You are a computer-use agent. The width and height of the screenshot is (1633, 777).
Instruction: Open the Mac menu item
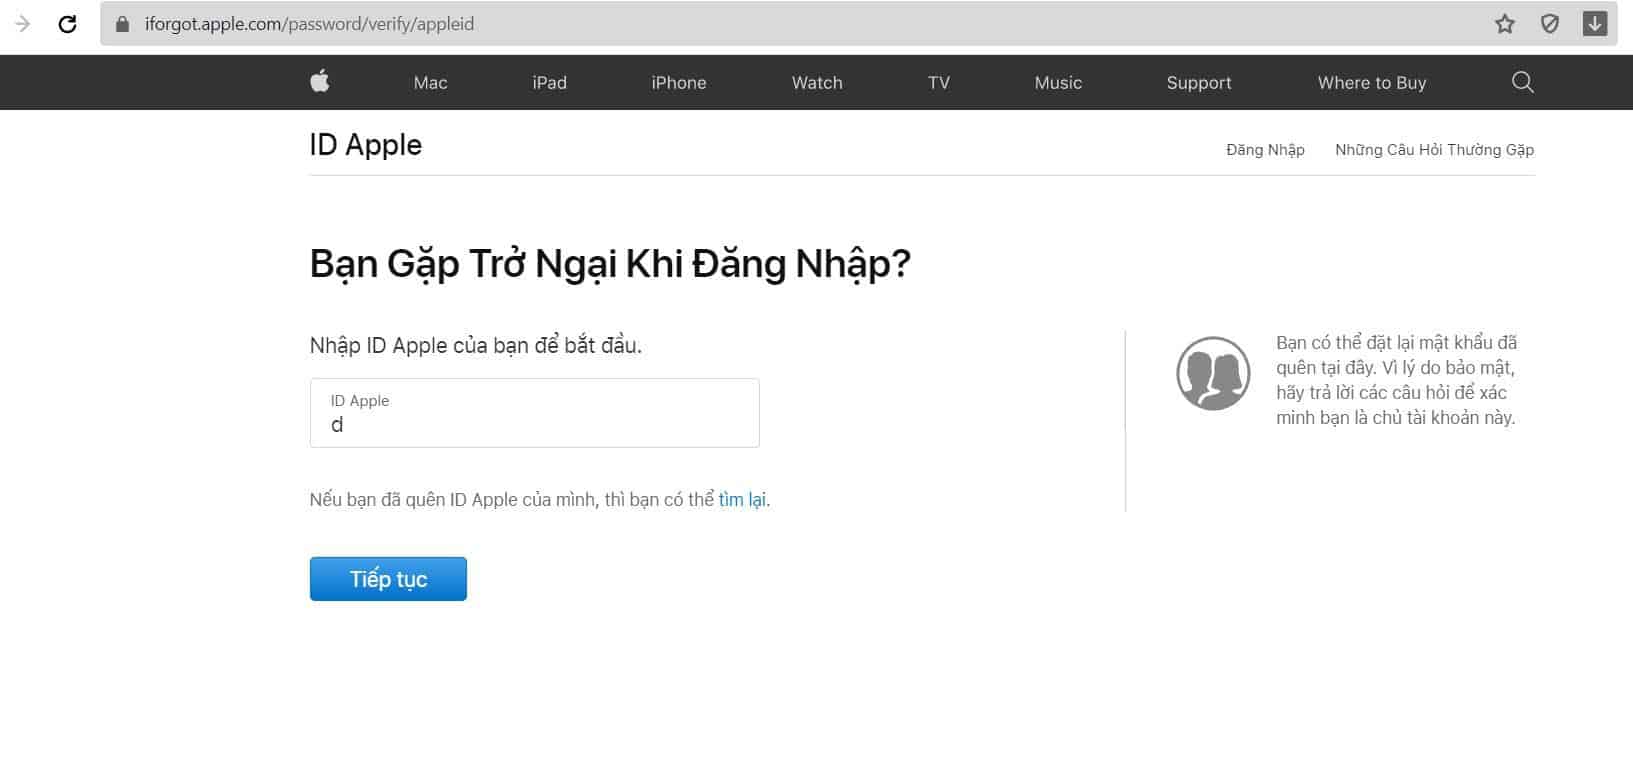(x=430, y=83)
